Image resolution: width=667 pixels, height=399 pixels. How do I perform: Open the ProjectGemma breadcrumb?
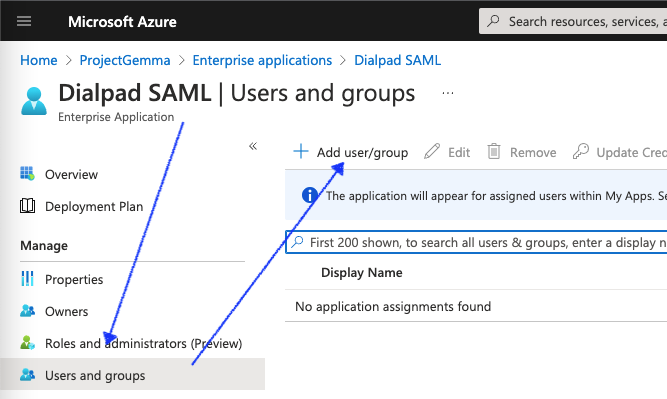click(x=125, y=60)
